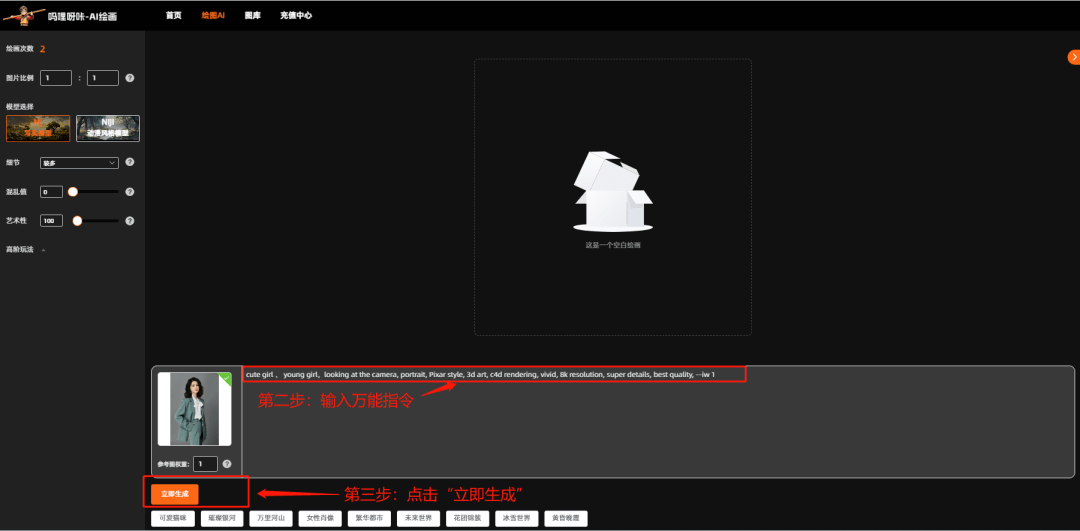Click into the prompt text area
Image resolution: width=1080 pixels, height=531 pixels.
658,421
